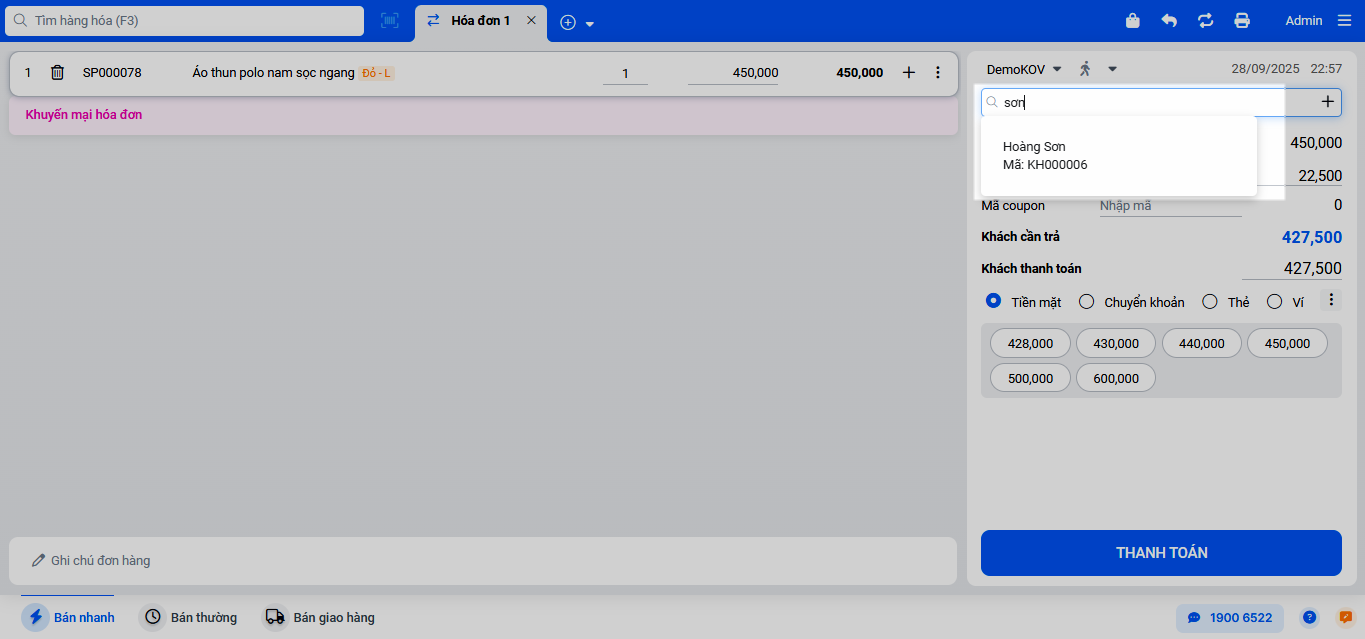
Task: Open the barcode scanner icon
Action: click(389, 20)
